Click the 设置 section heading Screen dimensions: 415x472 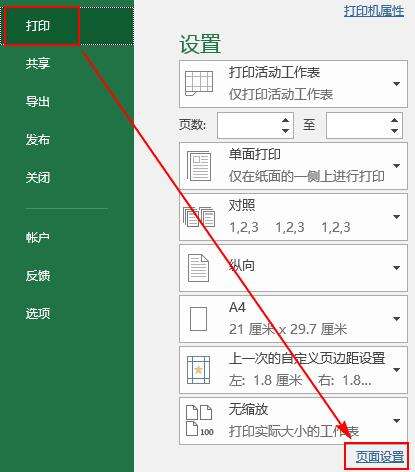(x=200, y=44)
